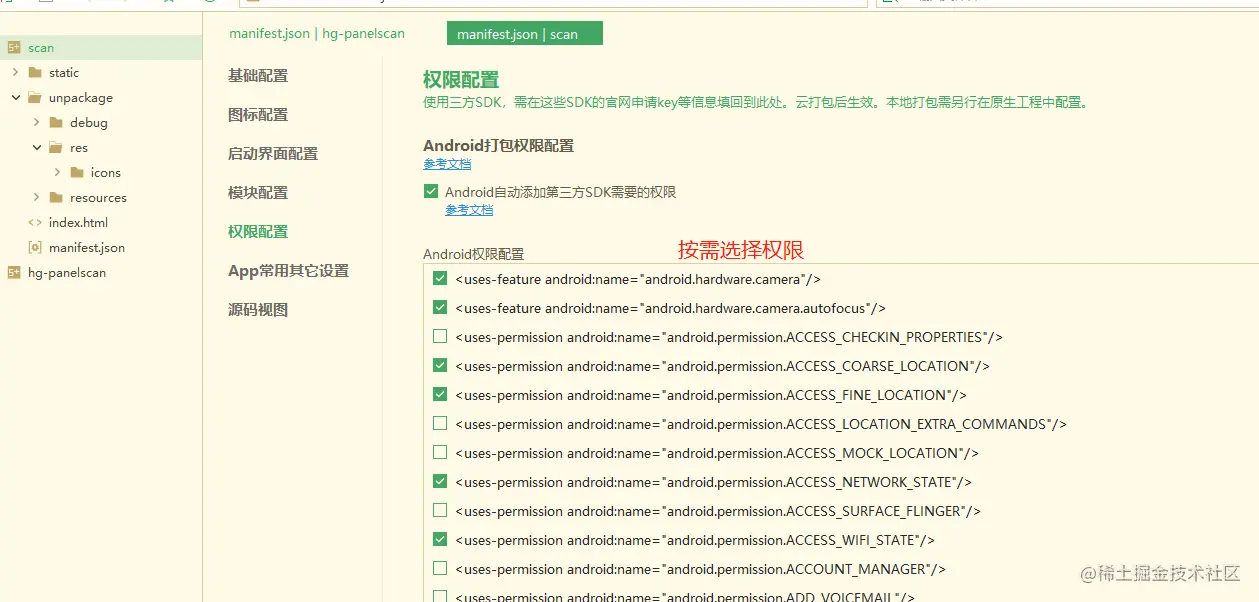This screenshot has width=1259, height=602.
Task: Open 基础配置 section
Action: coord(258,76)
